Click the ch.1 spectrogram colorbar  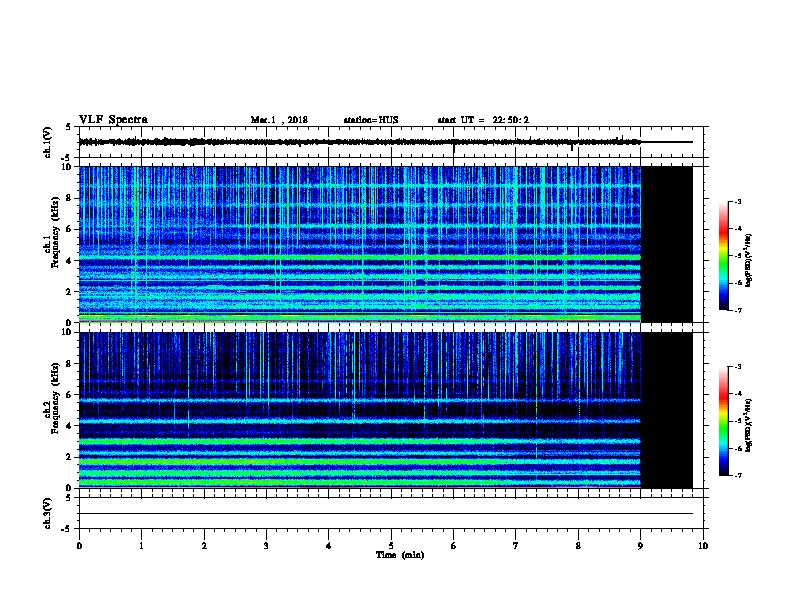click(723, 256)
